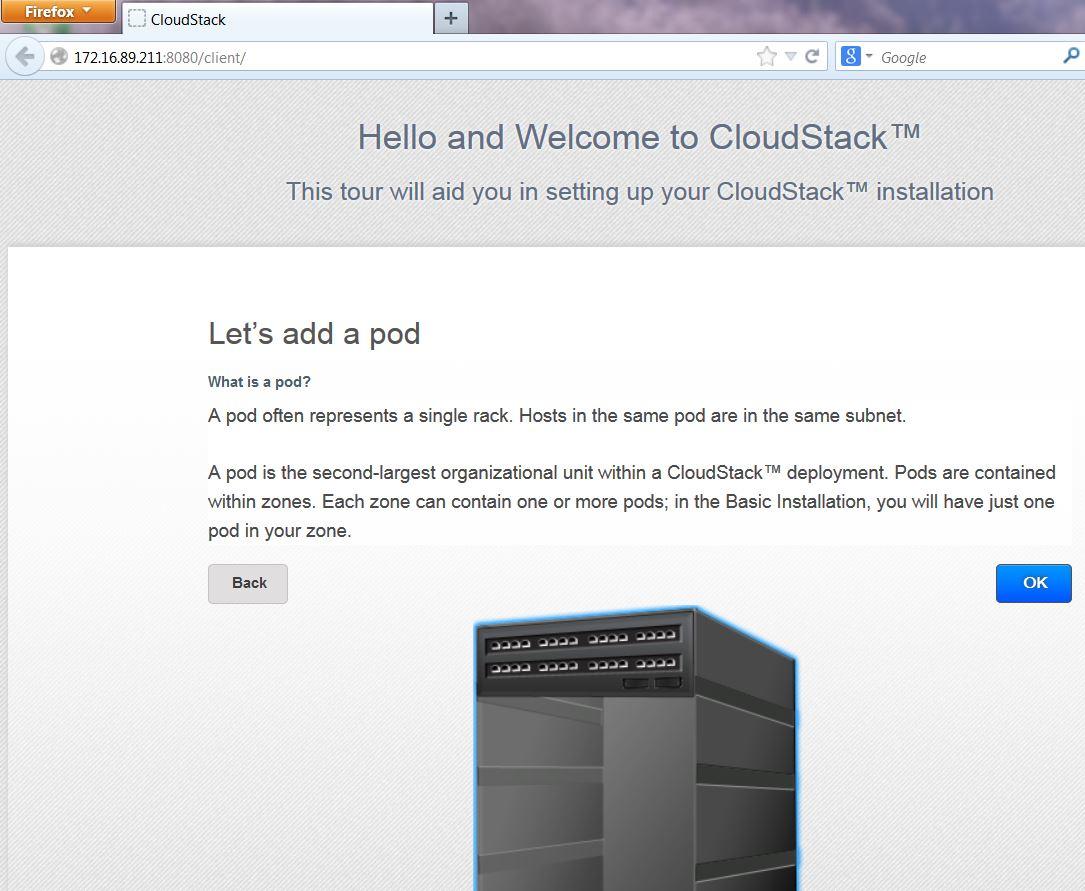This screenshot has width=1085, height=891.
Task: Click the pod server rack illustration
Action: [x=635, y=748]
